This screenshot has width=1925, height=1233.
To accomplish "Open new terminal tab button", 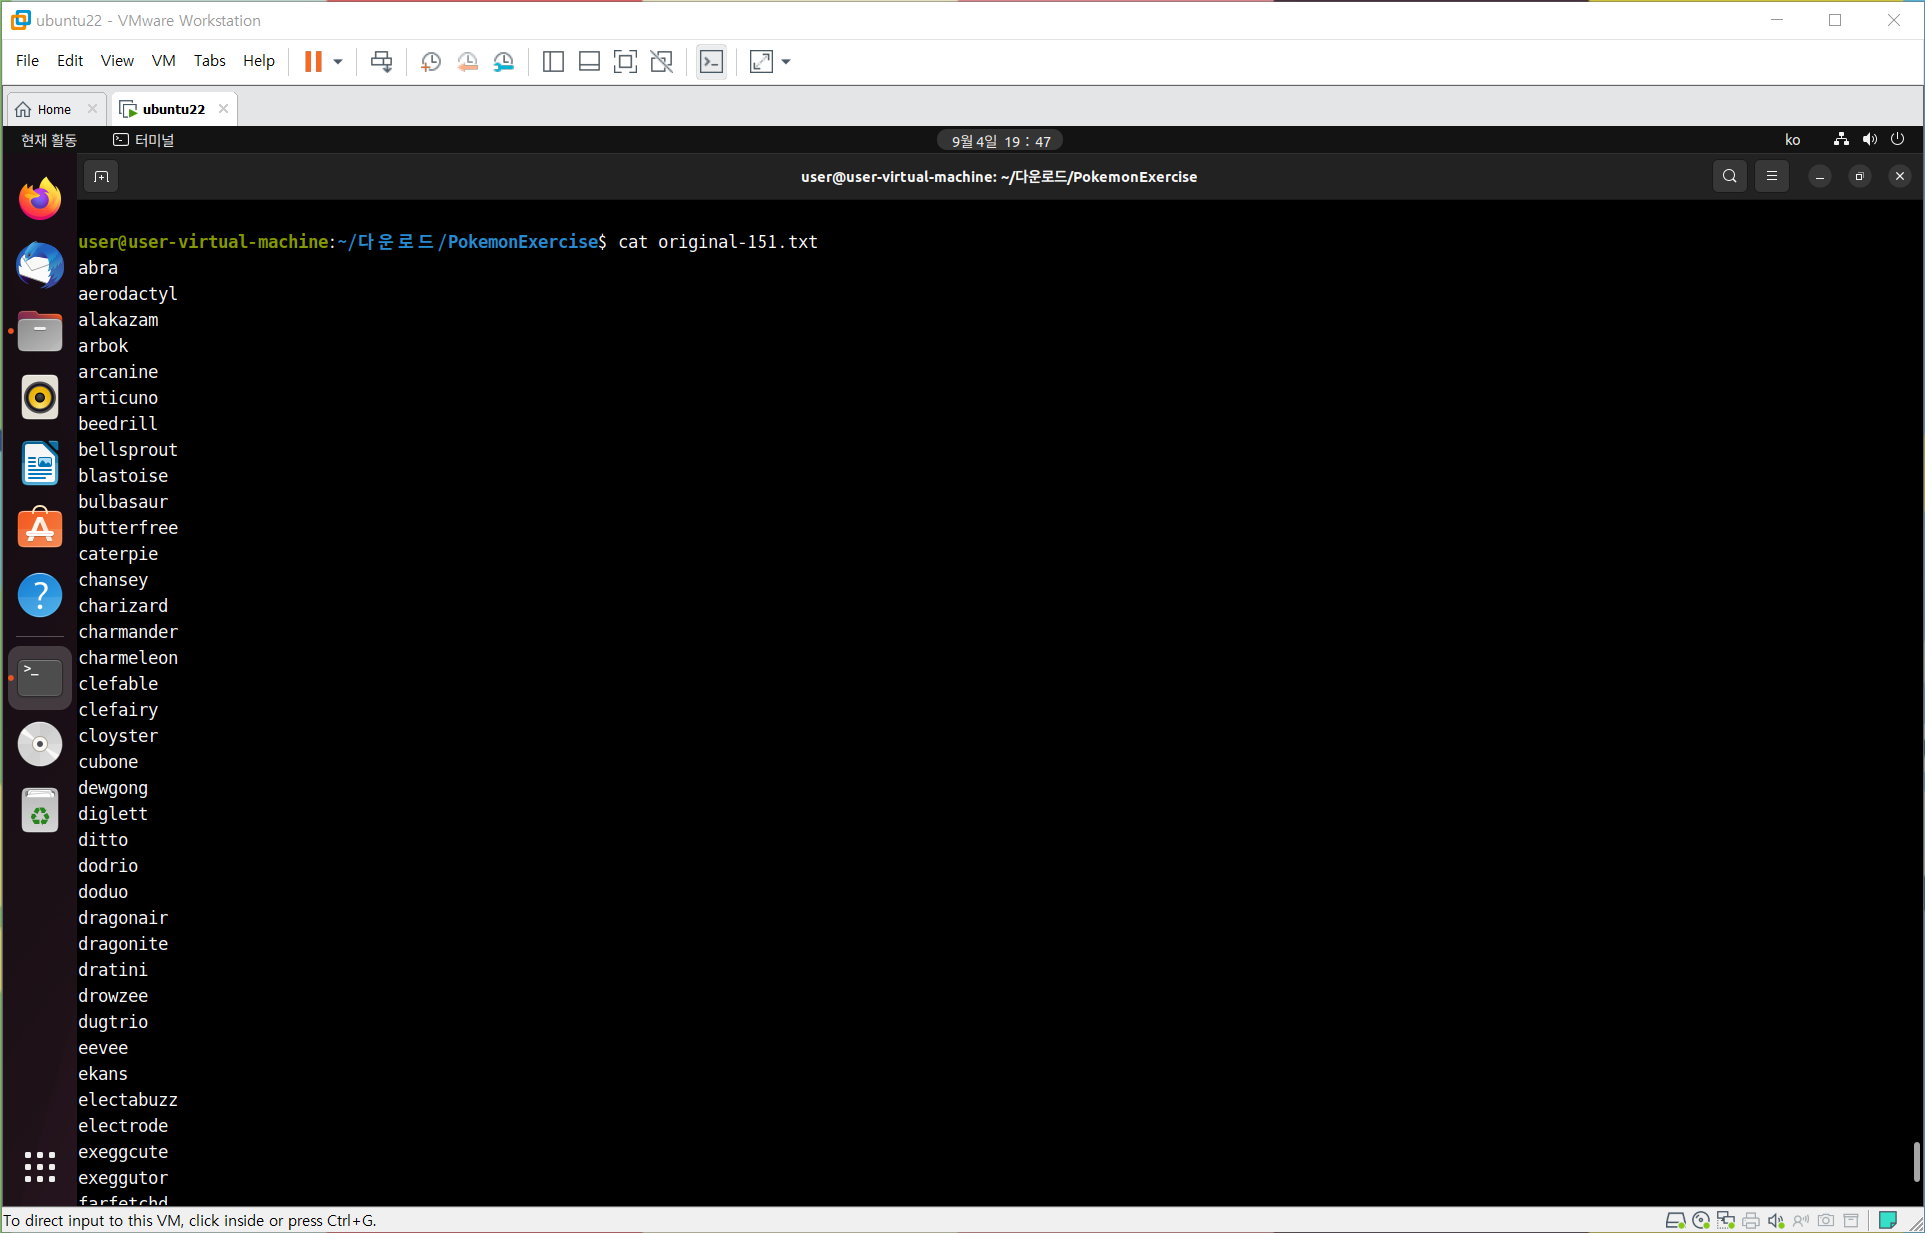I will 101,177.
